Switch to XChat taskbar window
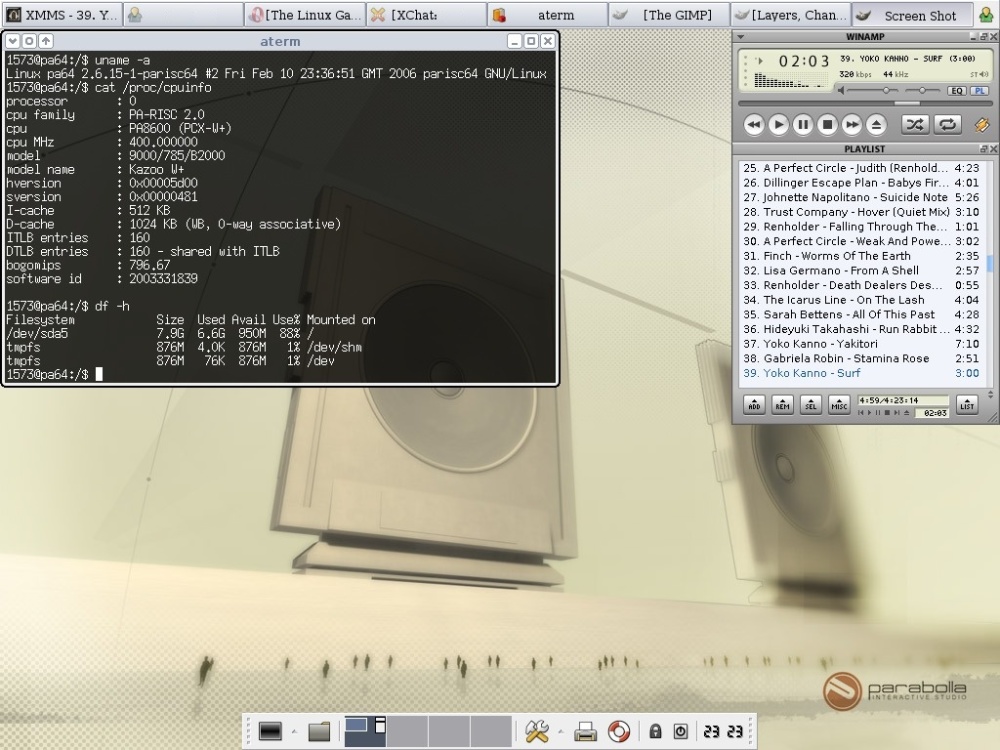Viewport: 1000px width, 750px height. [427, 15]
